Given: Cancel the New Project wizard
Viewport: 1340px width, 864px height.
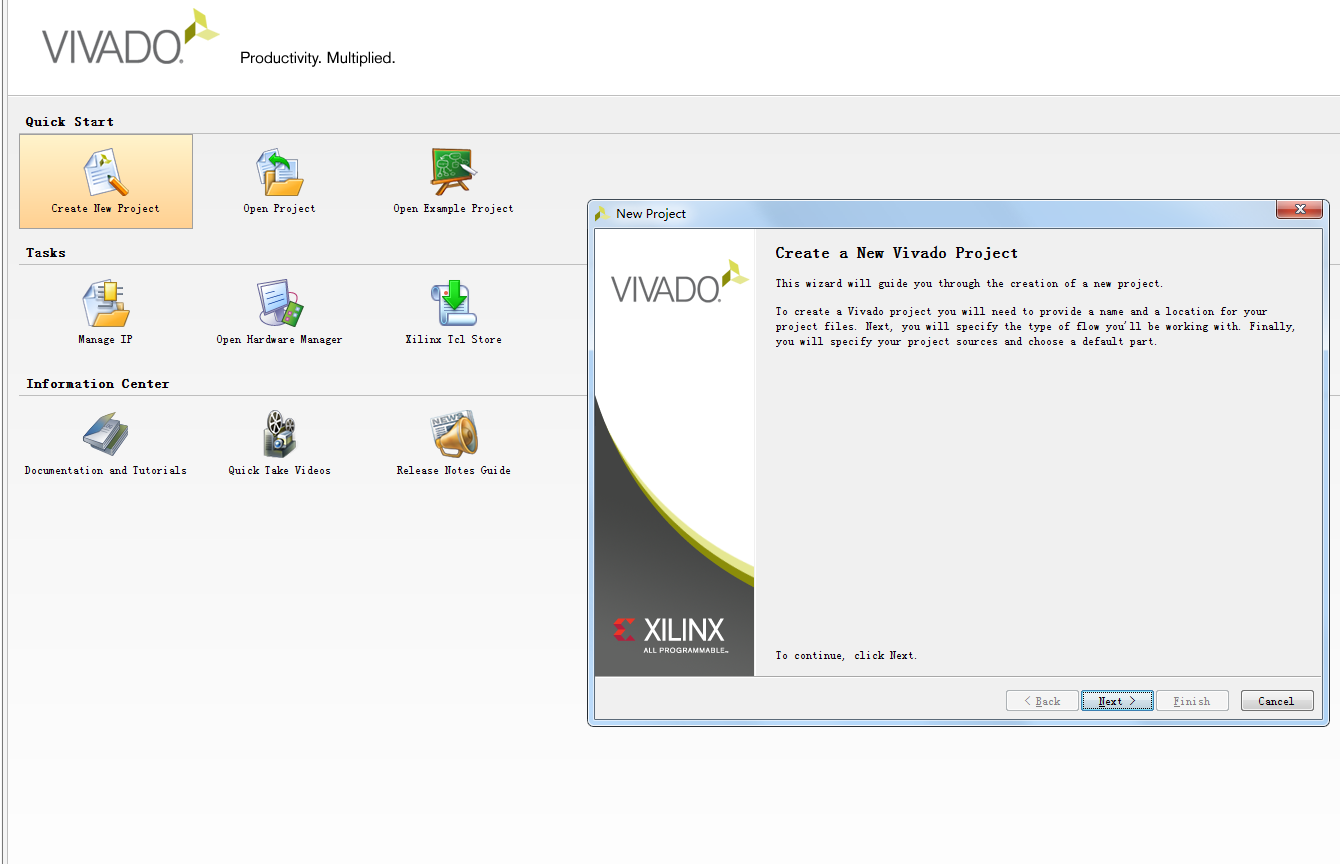Looking at the screenshot, I should pos(1277,701).
